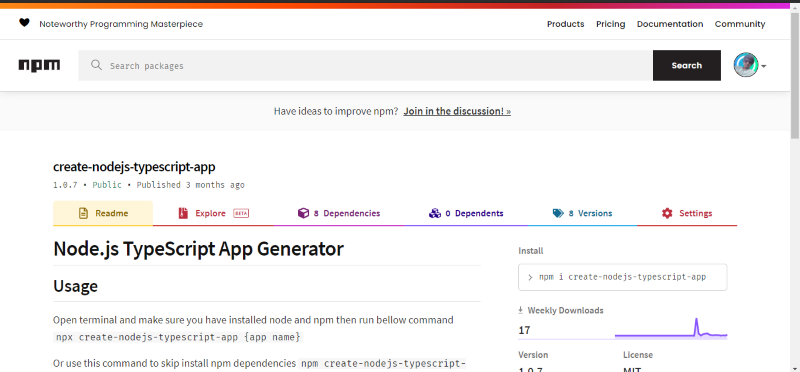Open the 8 Dependencies tab

click(x=339, y=213)
